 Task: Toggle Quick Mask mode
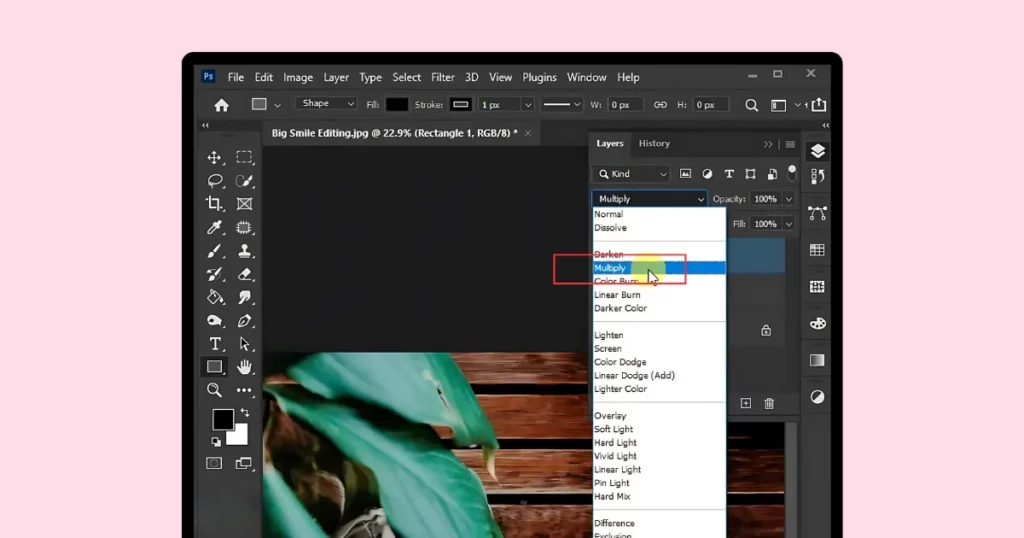[x=214, y=463]
